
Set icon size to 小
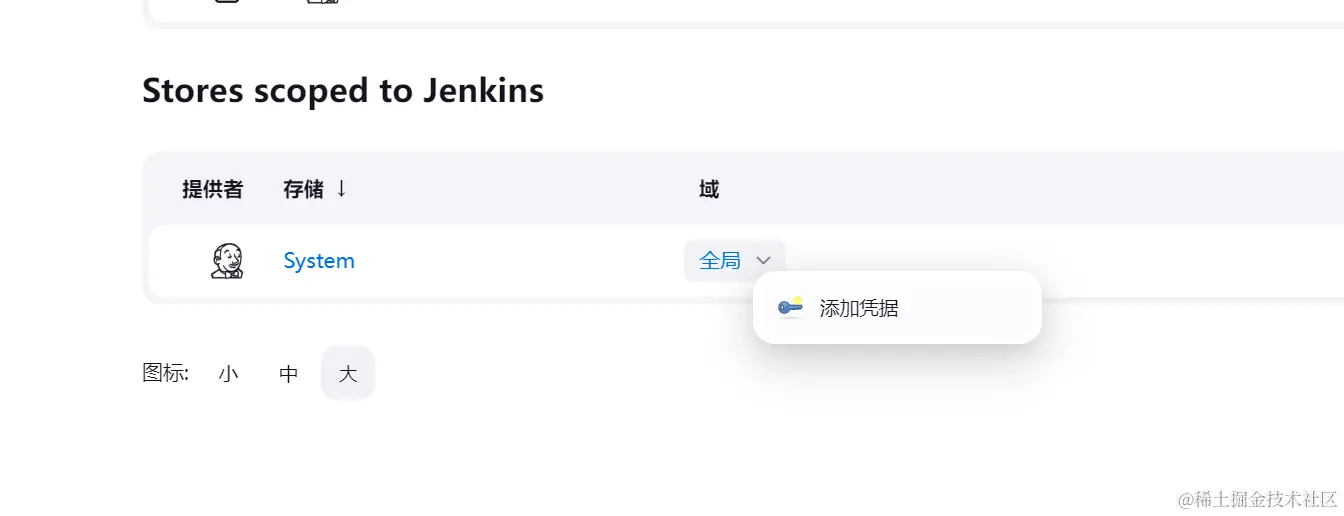click(x=228, y=373)
